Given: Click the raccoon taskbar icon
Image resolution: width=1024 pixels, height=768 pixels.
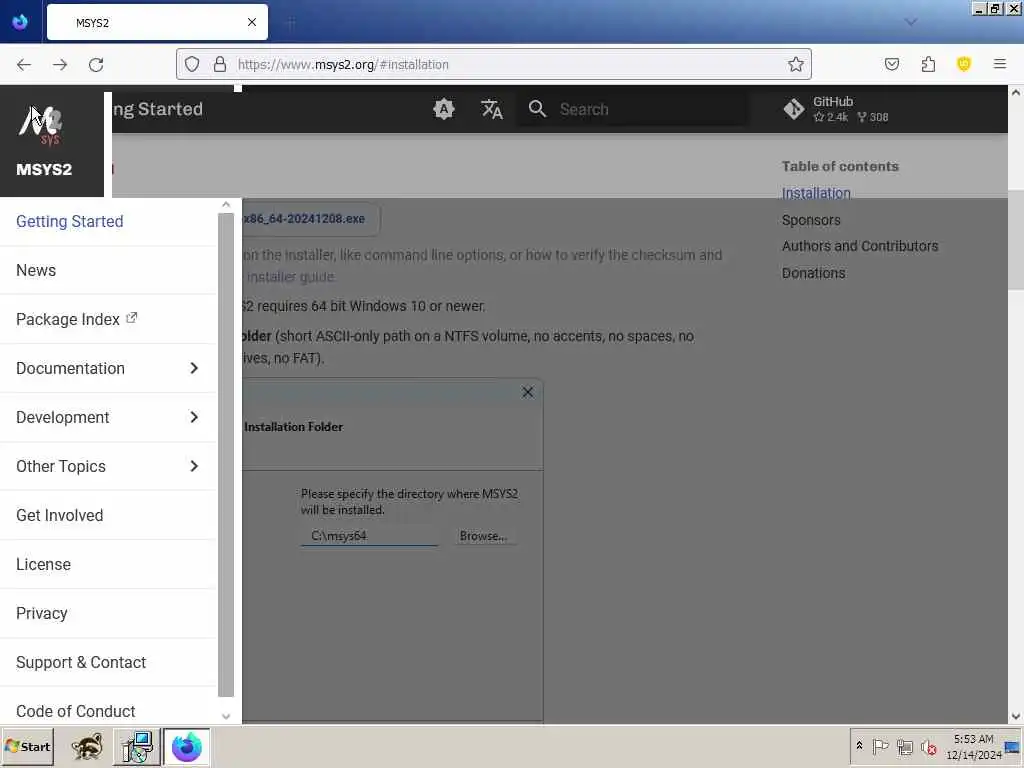Looking at the screenshot, I should tap(87, 747).
